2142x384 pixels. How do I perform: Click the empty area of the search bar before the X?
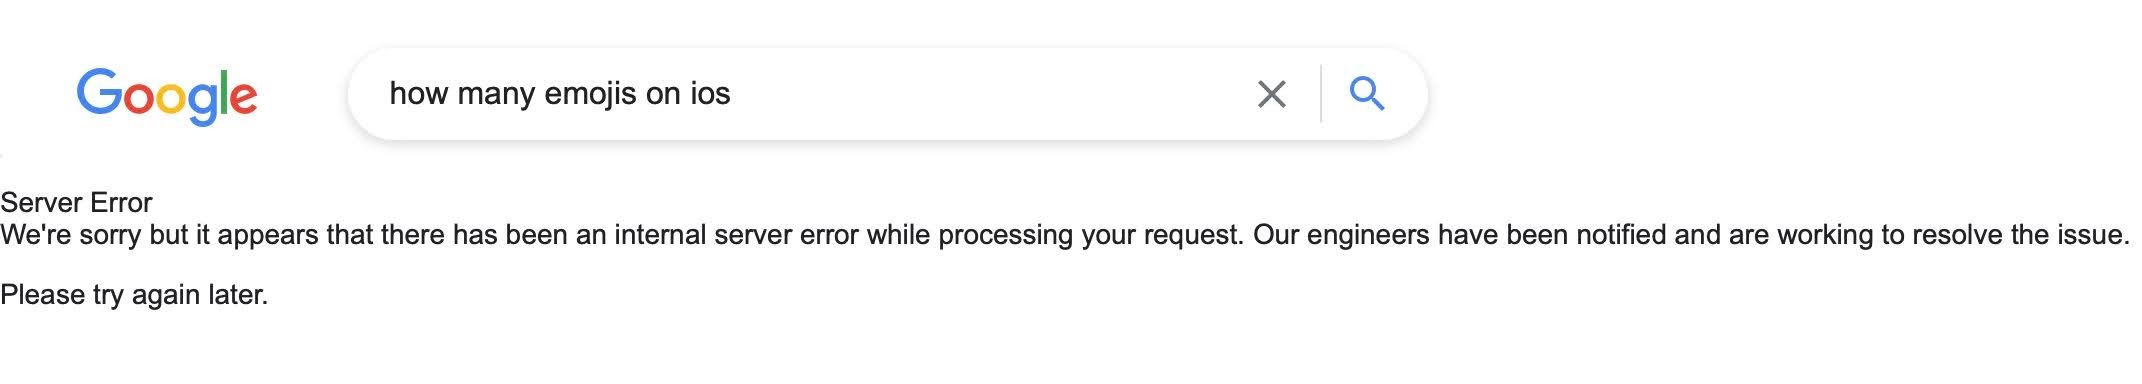(x=990, y=94)
